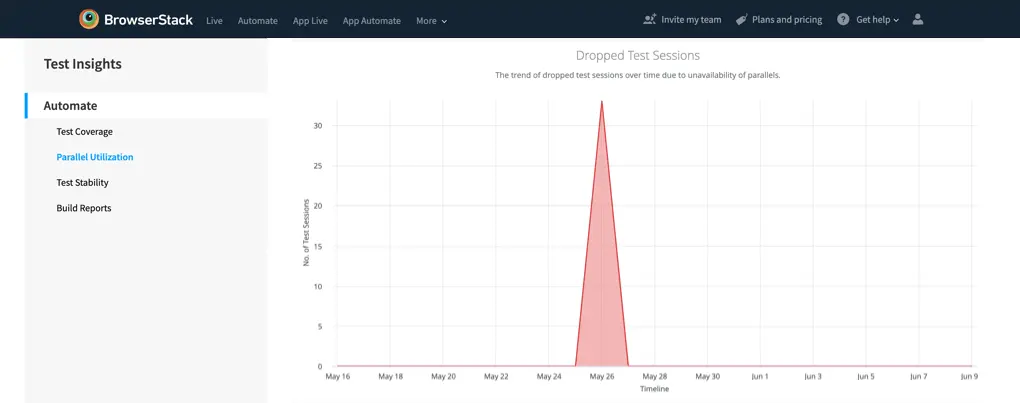Click the BrowserStack wordmark text
The height and width of the screenshot is (403, 1020).
[x=148, y=19]
